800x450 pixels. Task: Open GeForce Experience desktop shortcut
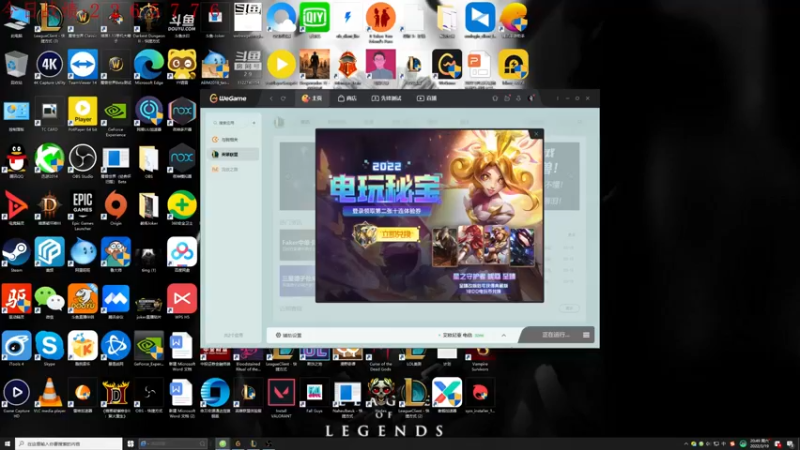(116, 116)
